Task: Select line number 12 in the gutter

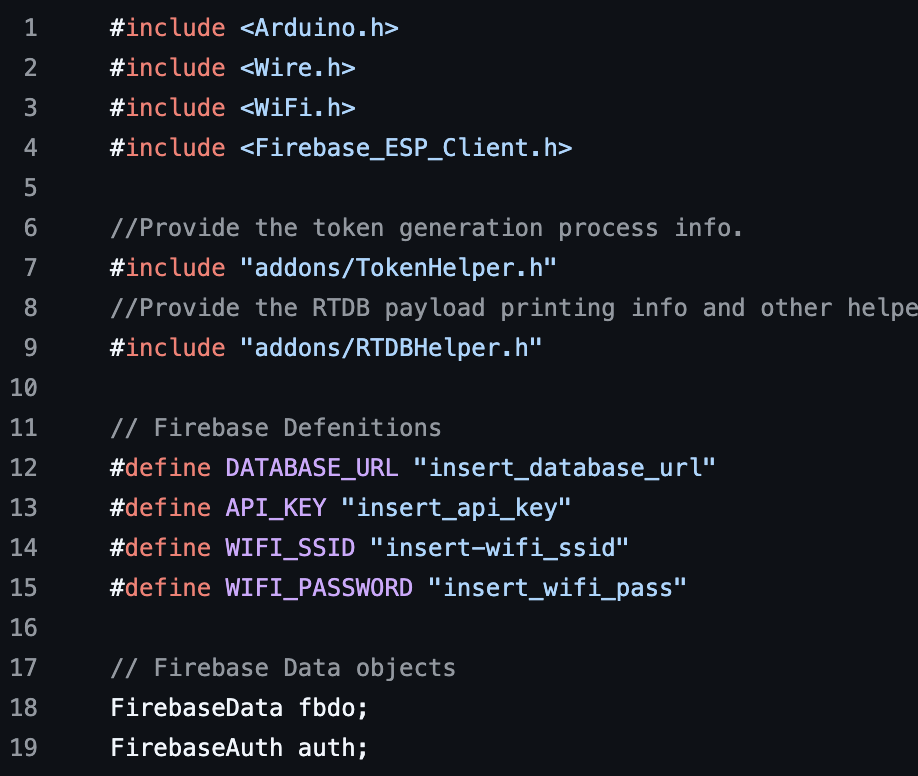Action: click(23, 468)
